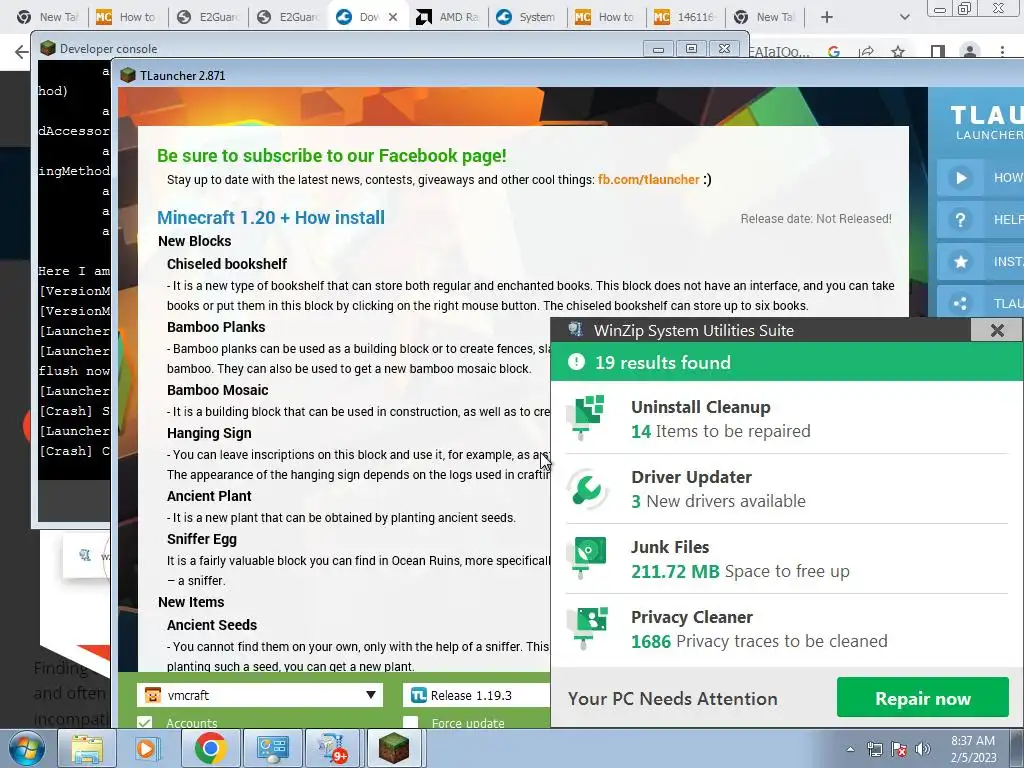
Task: Click Repair now in WinZip popup
Action: coord(922,697)
